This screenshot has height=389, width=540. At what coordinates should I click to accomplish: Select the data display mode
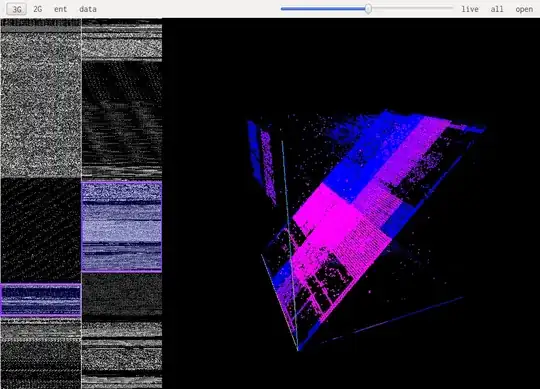click(88, 9)
